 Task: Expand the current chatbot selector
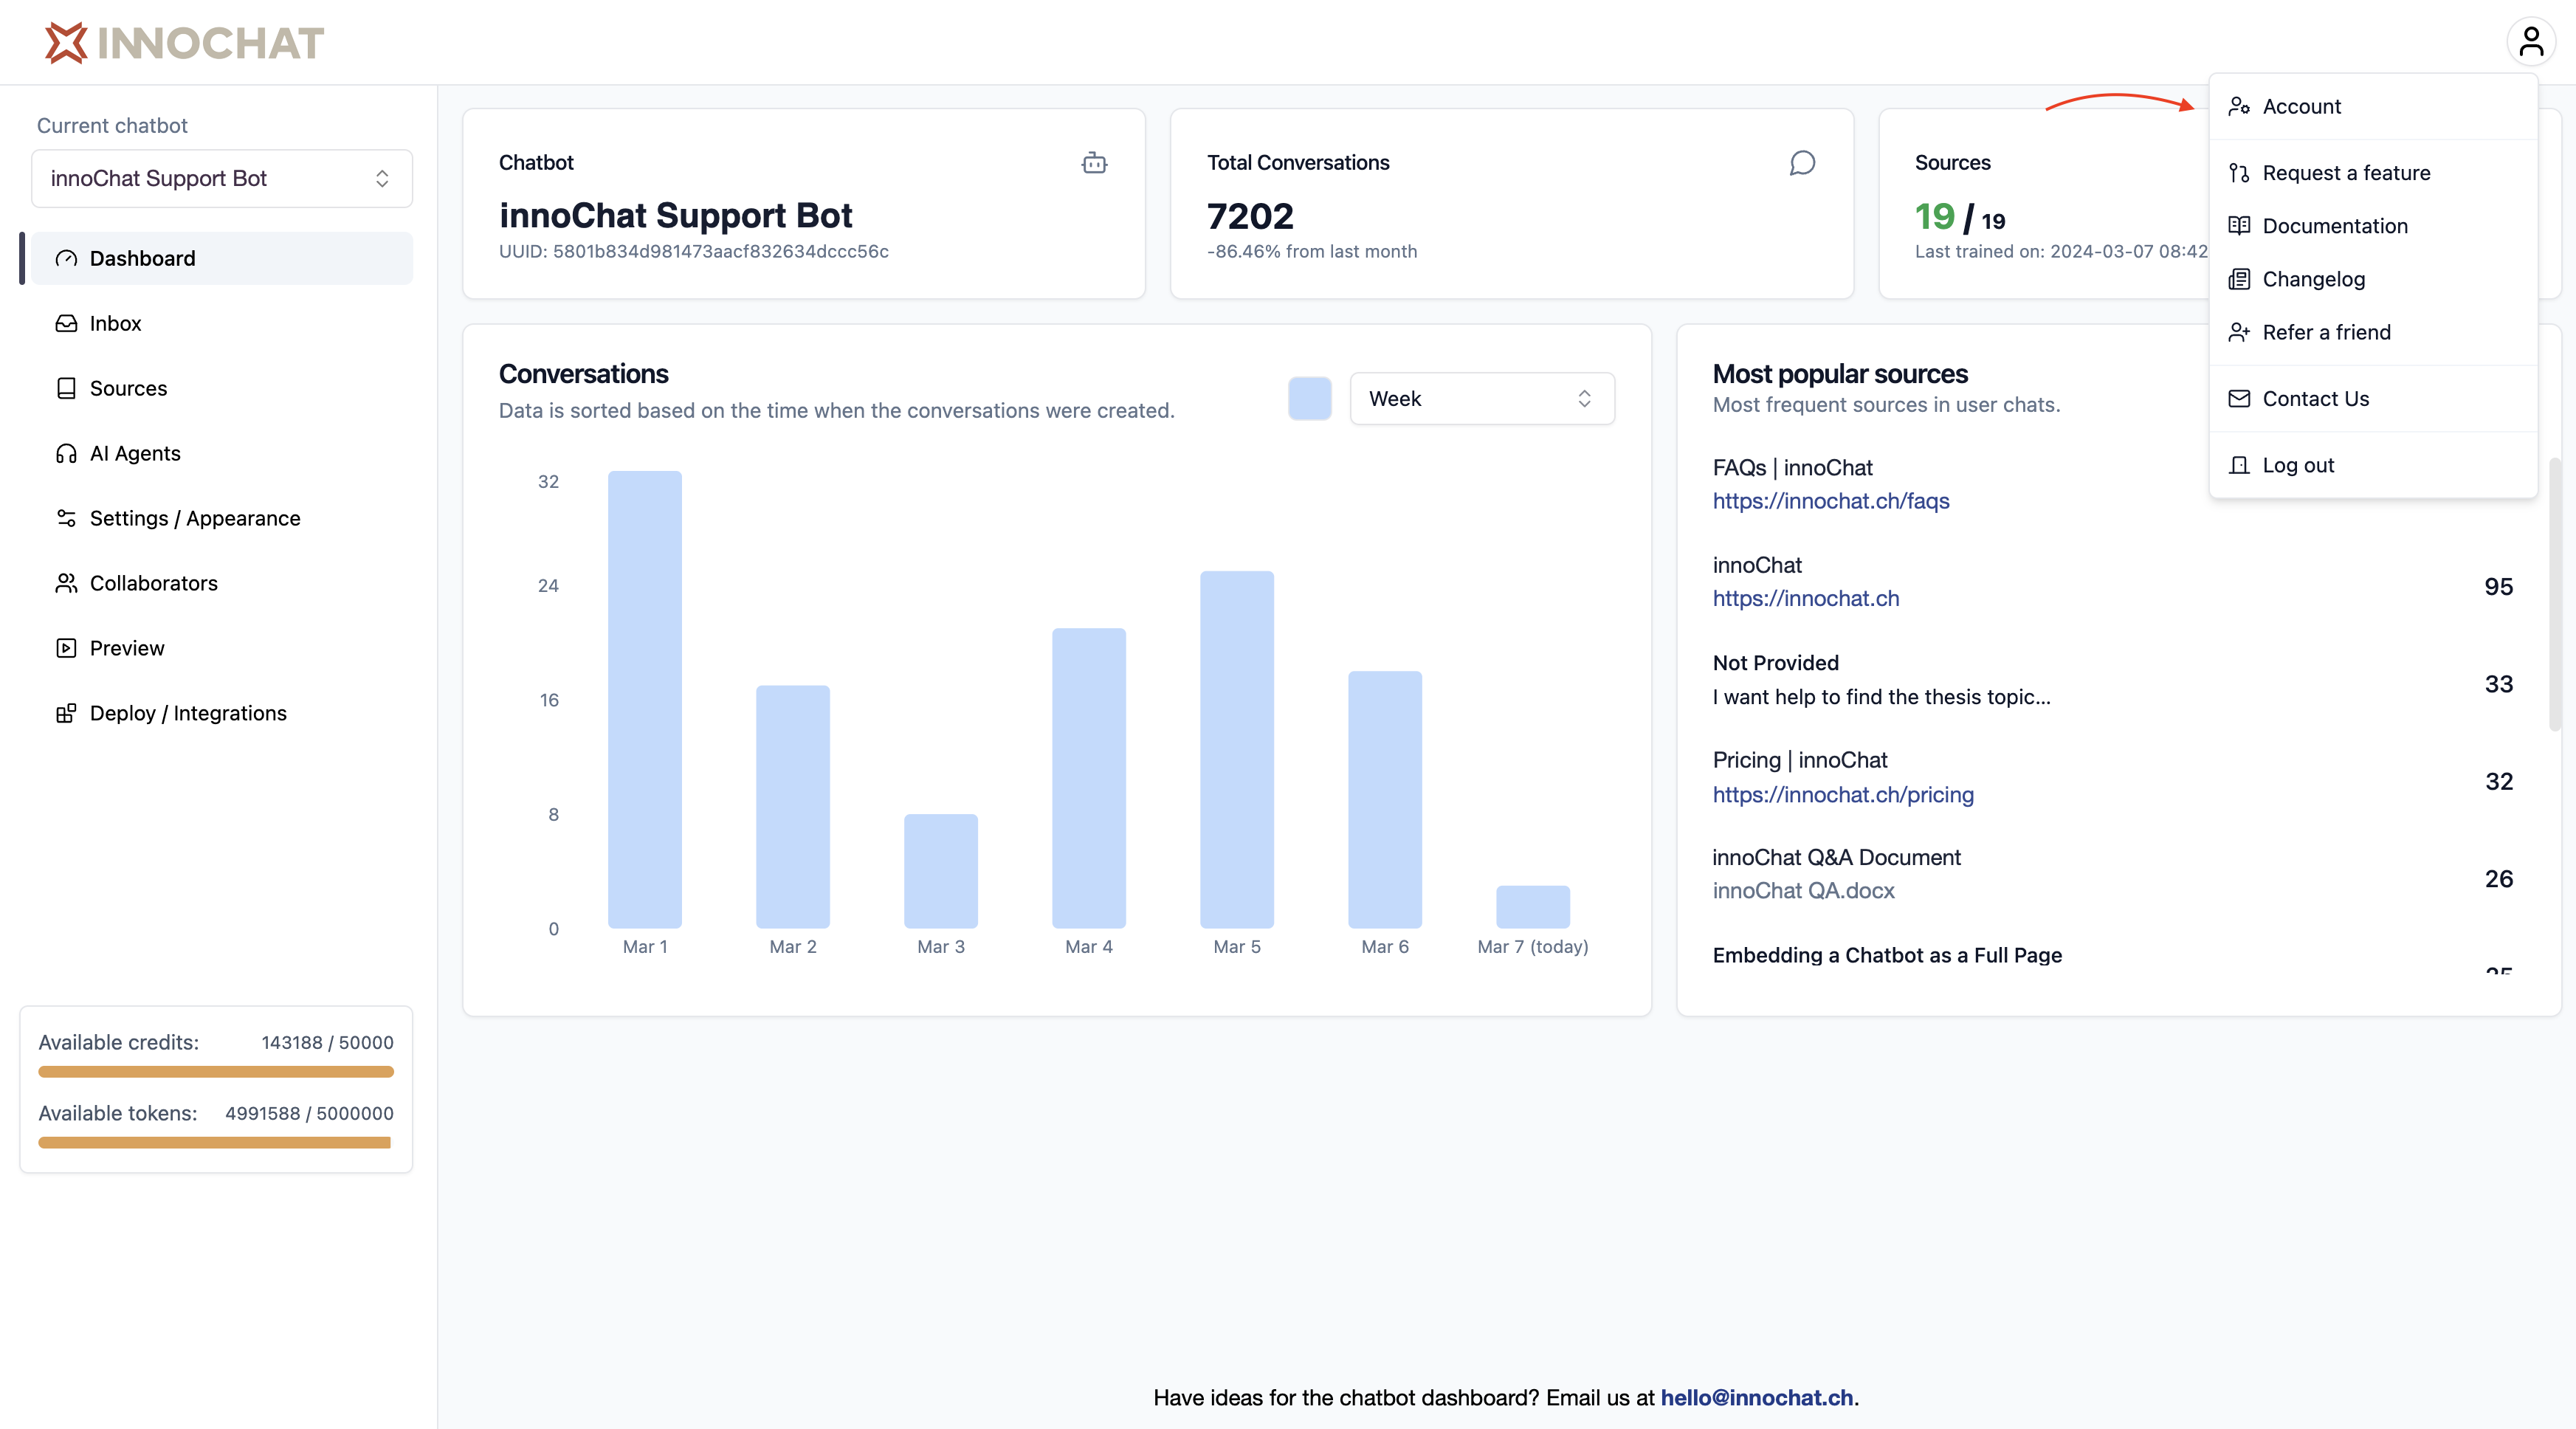pos(221,179)
